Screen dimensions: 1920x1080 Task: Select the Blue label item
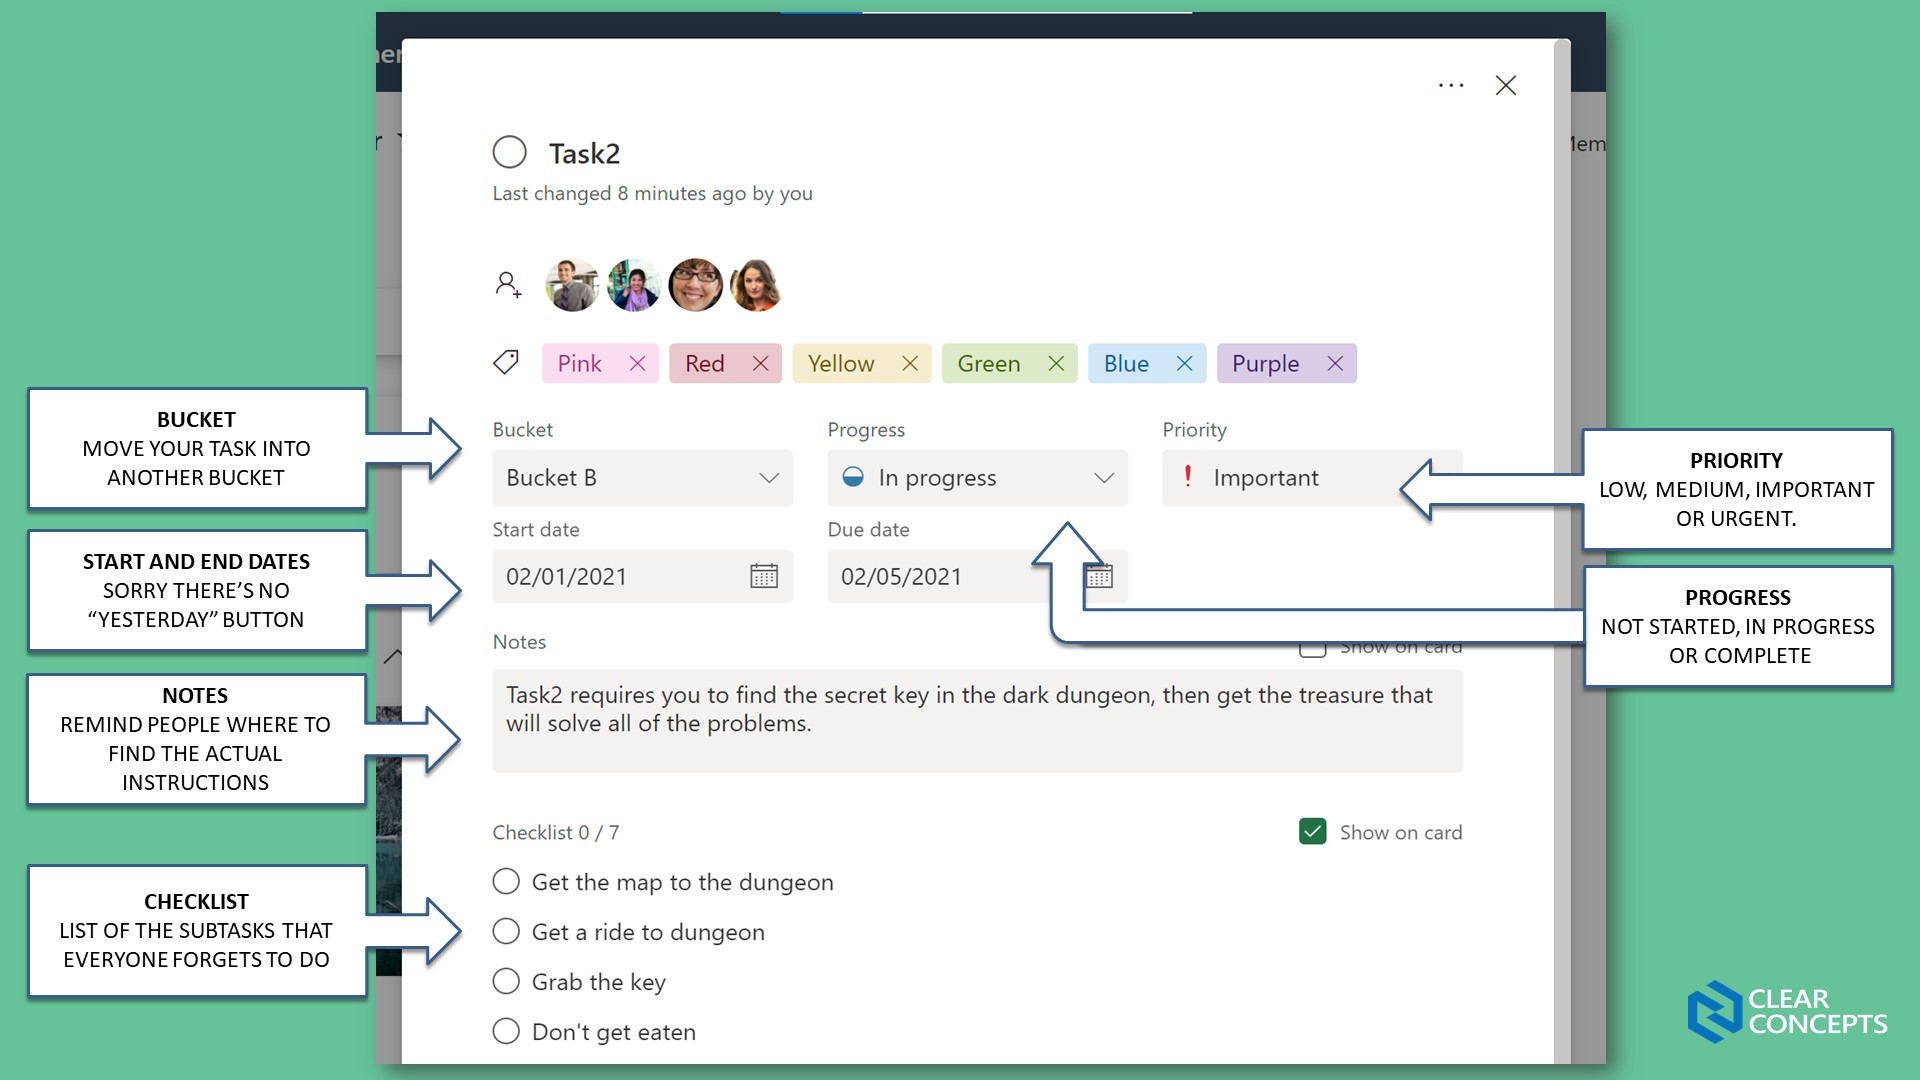click(x=1126, y=363)
